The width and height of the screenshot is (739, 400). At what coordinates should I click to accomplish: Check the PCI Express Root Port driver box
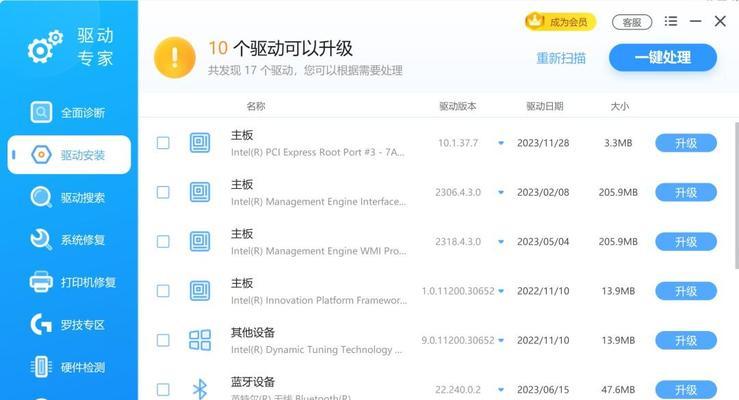click(163, 143)
